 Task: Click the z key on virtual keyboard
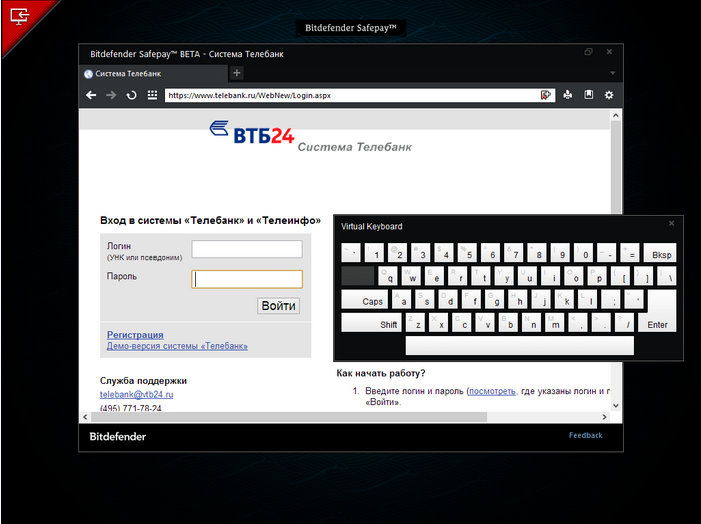(x=415, y=322)
